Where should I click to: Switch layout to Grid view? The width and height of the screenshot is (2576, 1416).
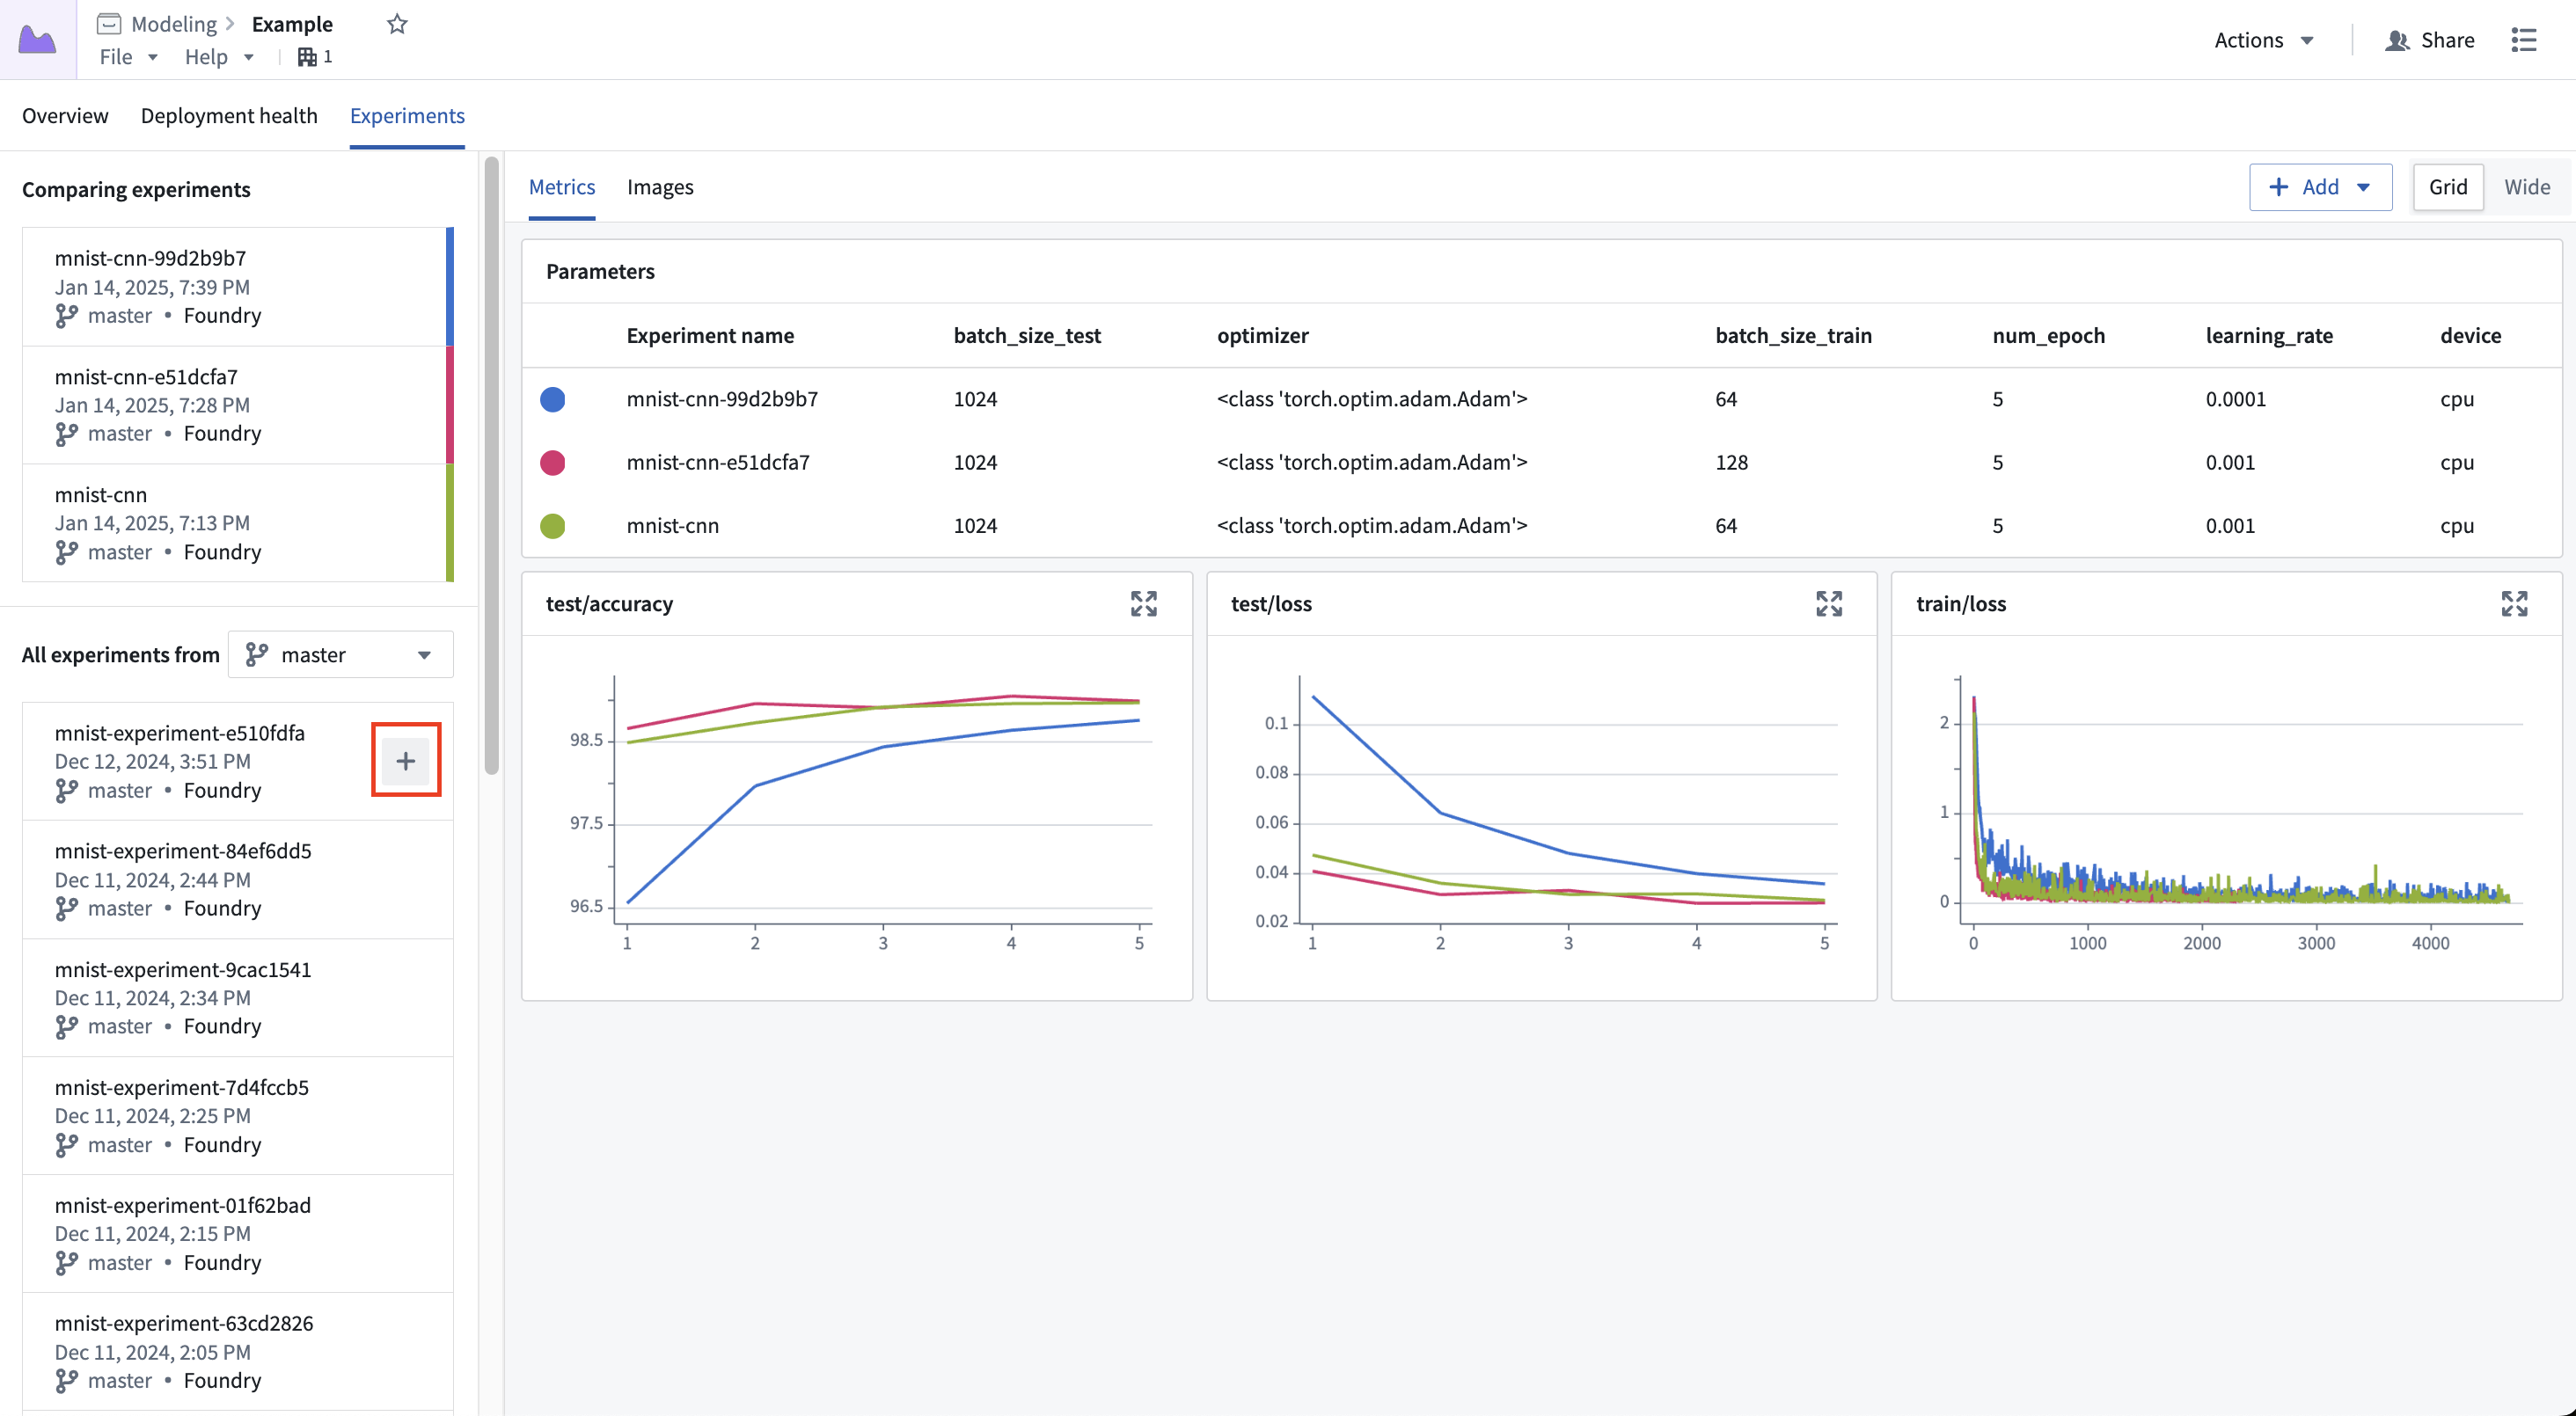tap(2448, 187)
